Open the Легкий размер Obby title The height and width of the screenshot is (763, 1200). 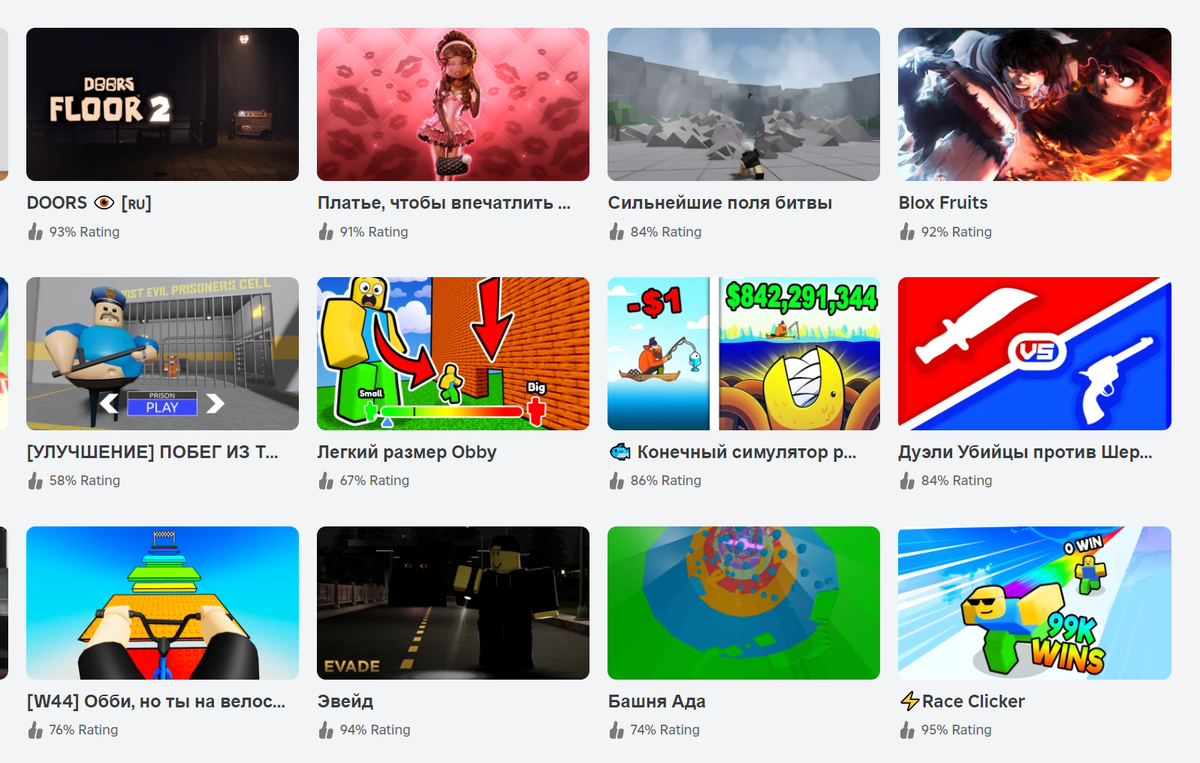(407, 453)
